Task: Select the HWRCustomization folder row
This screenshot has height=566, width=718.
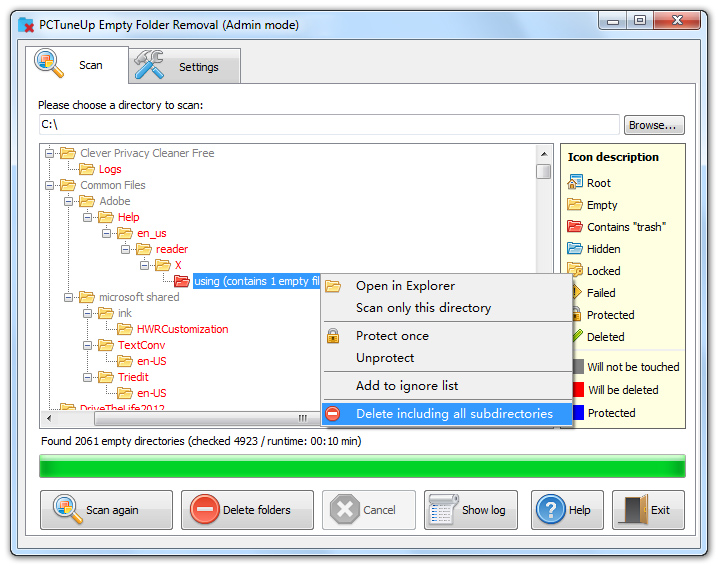Action: pyautogui.click(x=182, y=329)
